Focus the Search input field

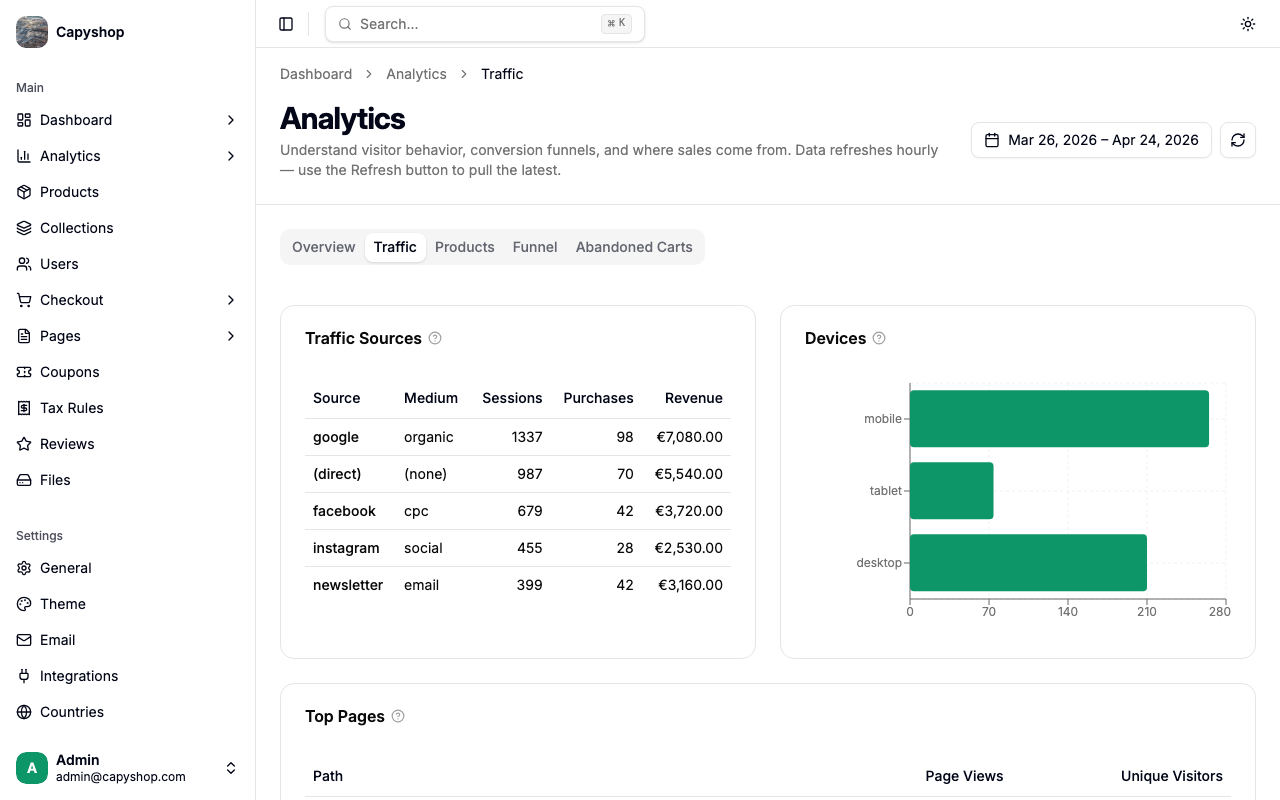(485, 24)
